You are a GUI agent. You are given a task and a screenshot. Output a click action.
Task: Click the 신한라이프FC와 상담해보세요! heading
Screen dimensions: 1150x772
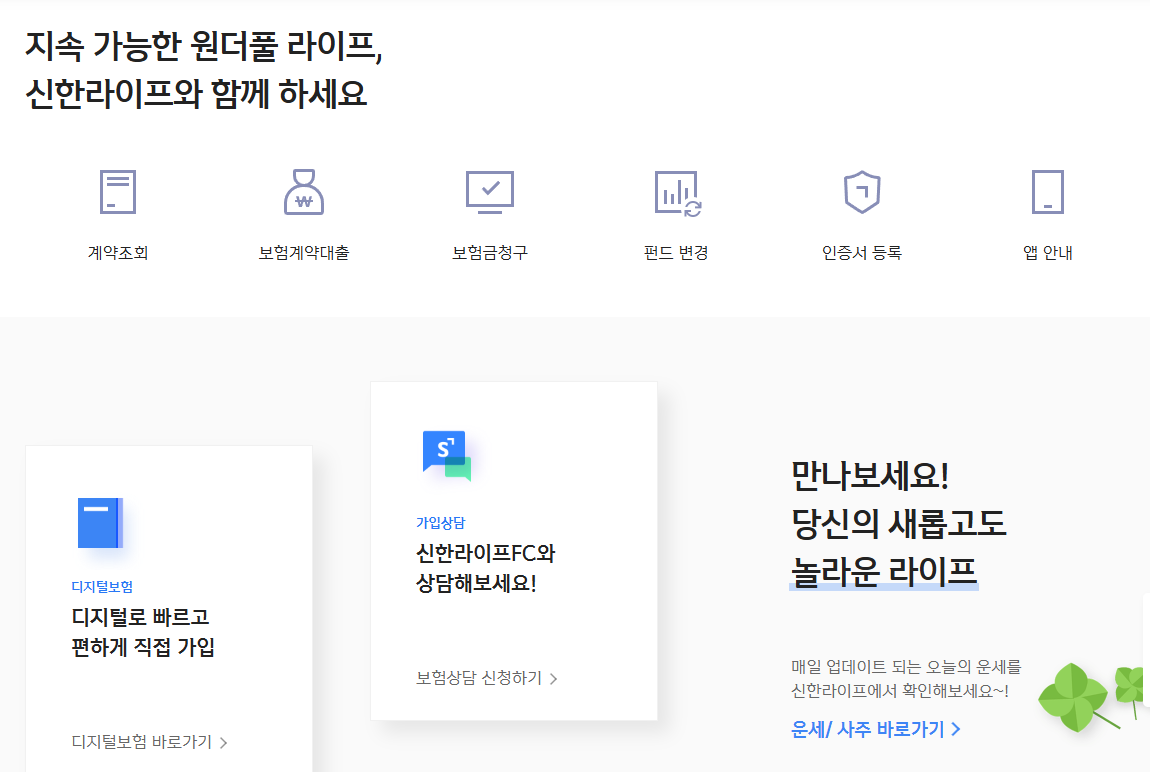pos(486,568)
